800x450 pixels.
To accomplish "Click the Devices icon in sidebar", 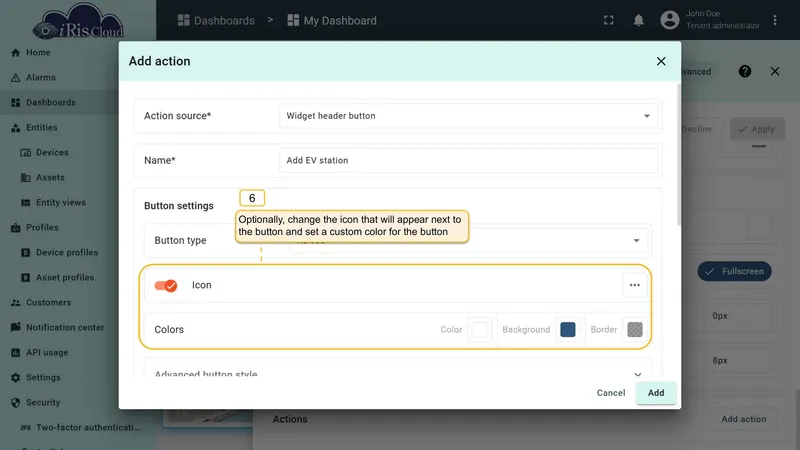I will [x=26, y=153].
